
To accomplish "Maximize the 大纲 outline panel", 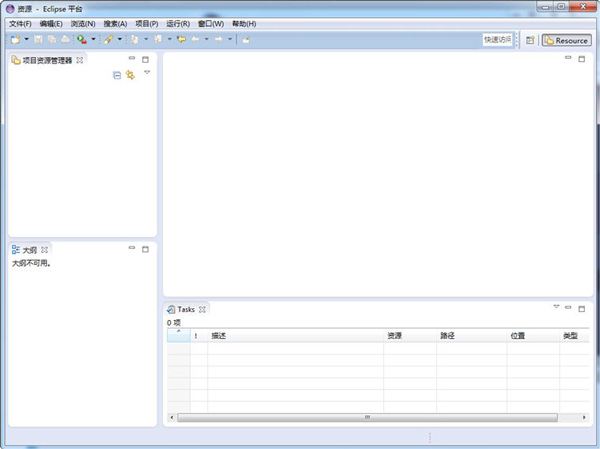I will (x=145, y=248).
